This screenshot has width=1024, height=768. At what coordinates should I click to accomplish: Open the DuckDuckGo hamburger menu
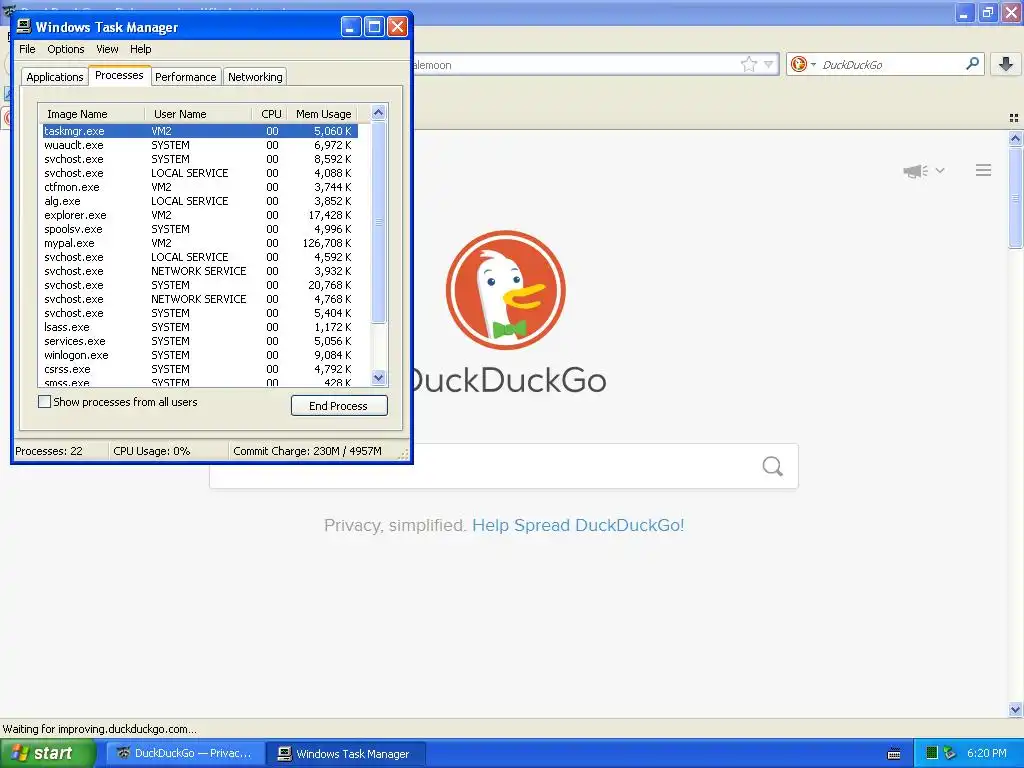coord(984,170)
